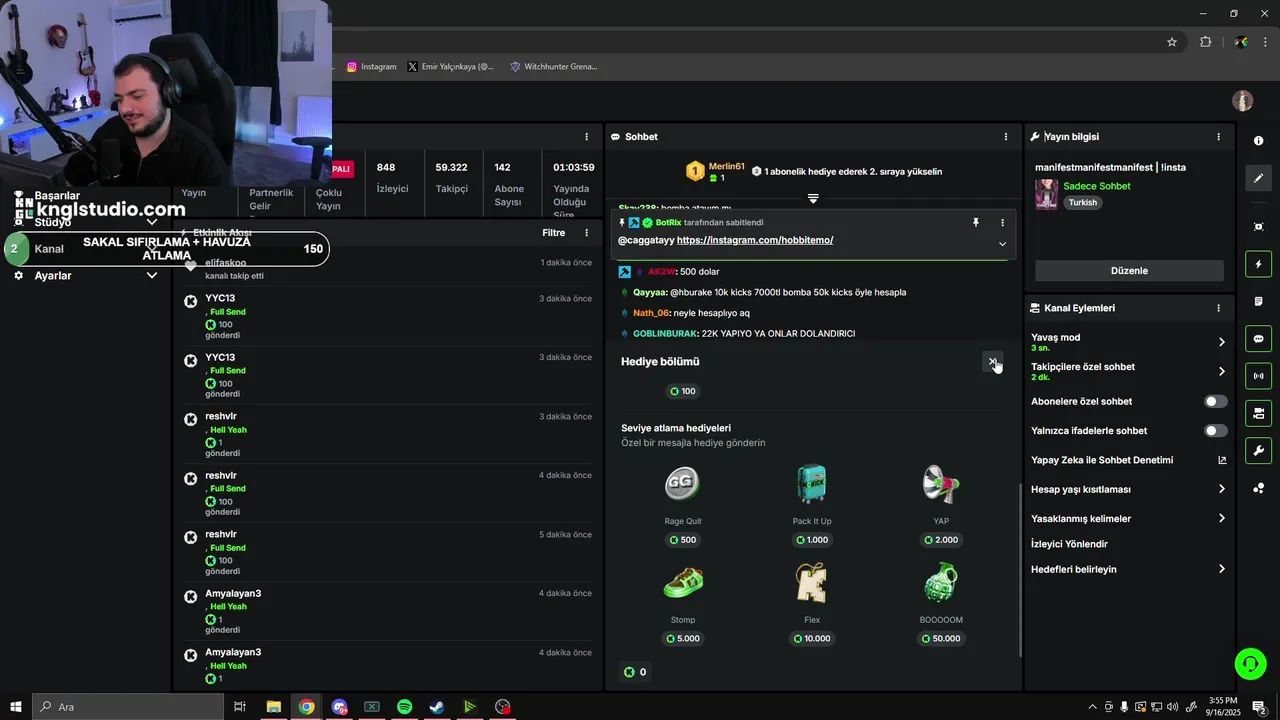
Task: Open Emir Yalçınkaya X bookmark
Action: pyautogui.click(x=451, y=67)
